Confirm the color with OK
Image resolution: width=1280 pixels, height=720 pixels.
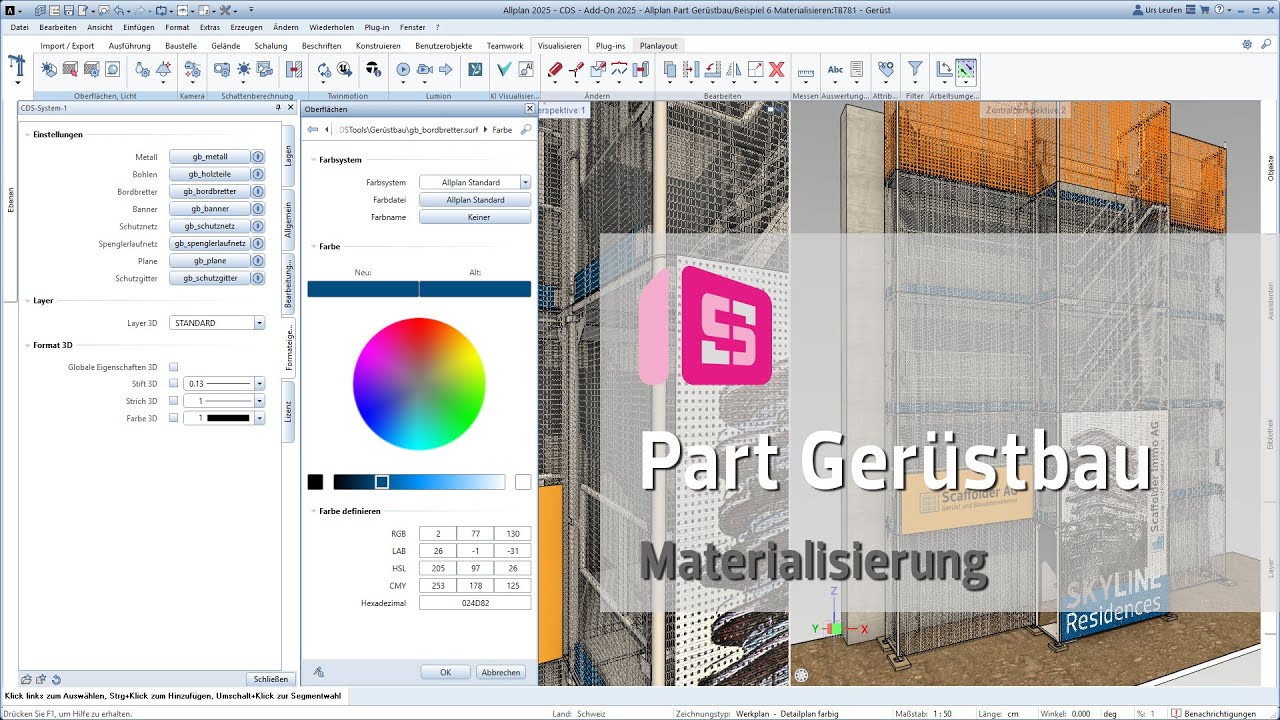(x=445, y=672)
